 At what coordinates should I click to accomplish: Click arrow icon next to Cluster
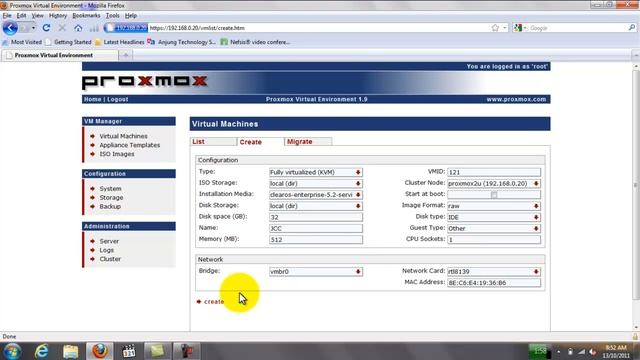(x=93, y=259)
